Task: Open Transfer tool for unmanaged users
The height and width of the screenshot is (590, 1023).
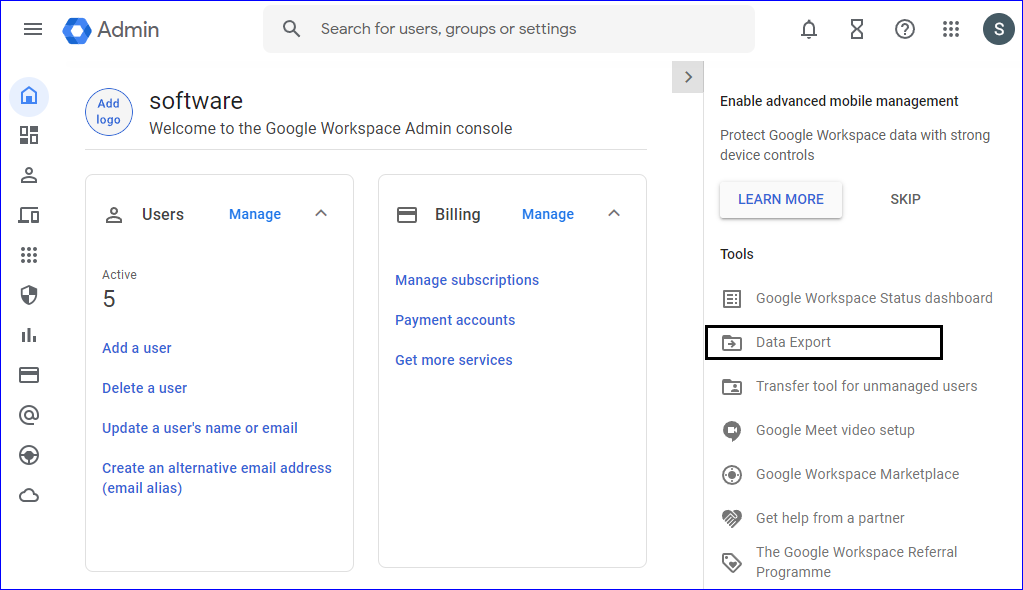Action: point(866,386)
